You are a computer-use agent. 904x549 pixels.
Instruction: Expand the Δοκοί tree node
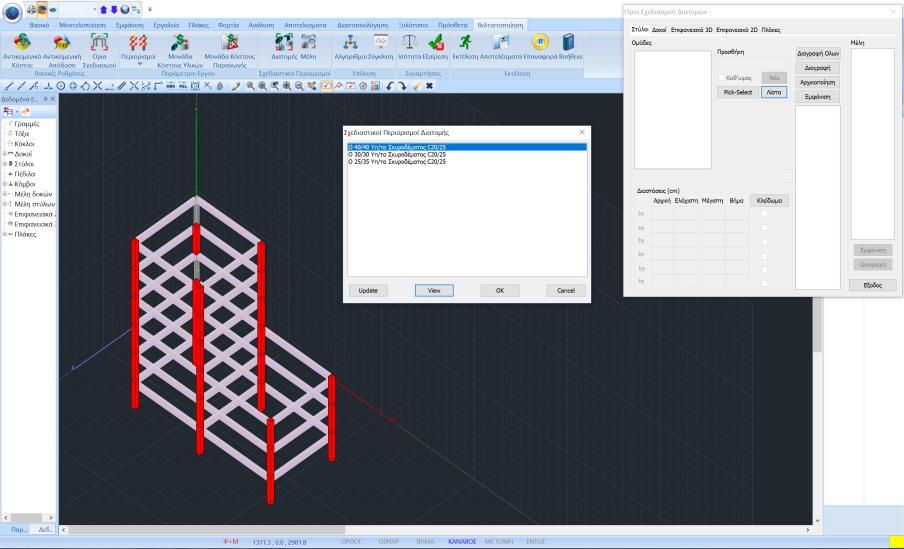5,154
